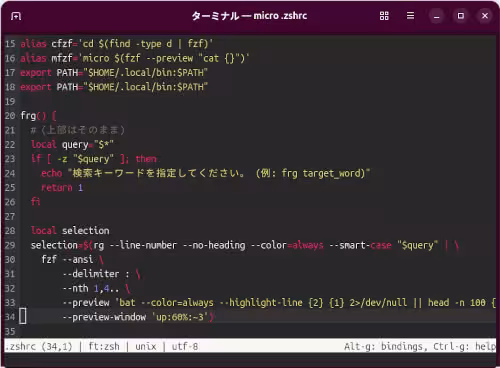The height and width of the screenshot is (368, 500).
Task: Click the echo message on line 24
Action: pyautogui.click(x=205, y=173)
